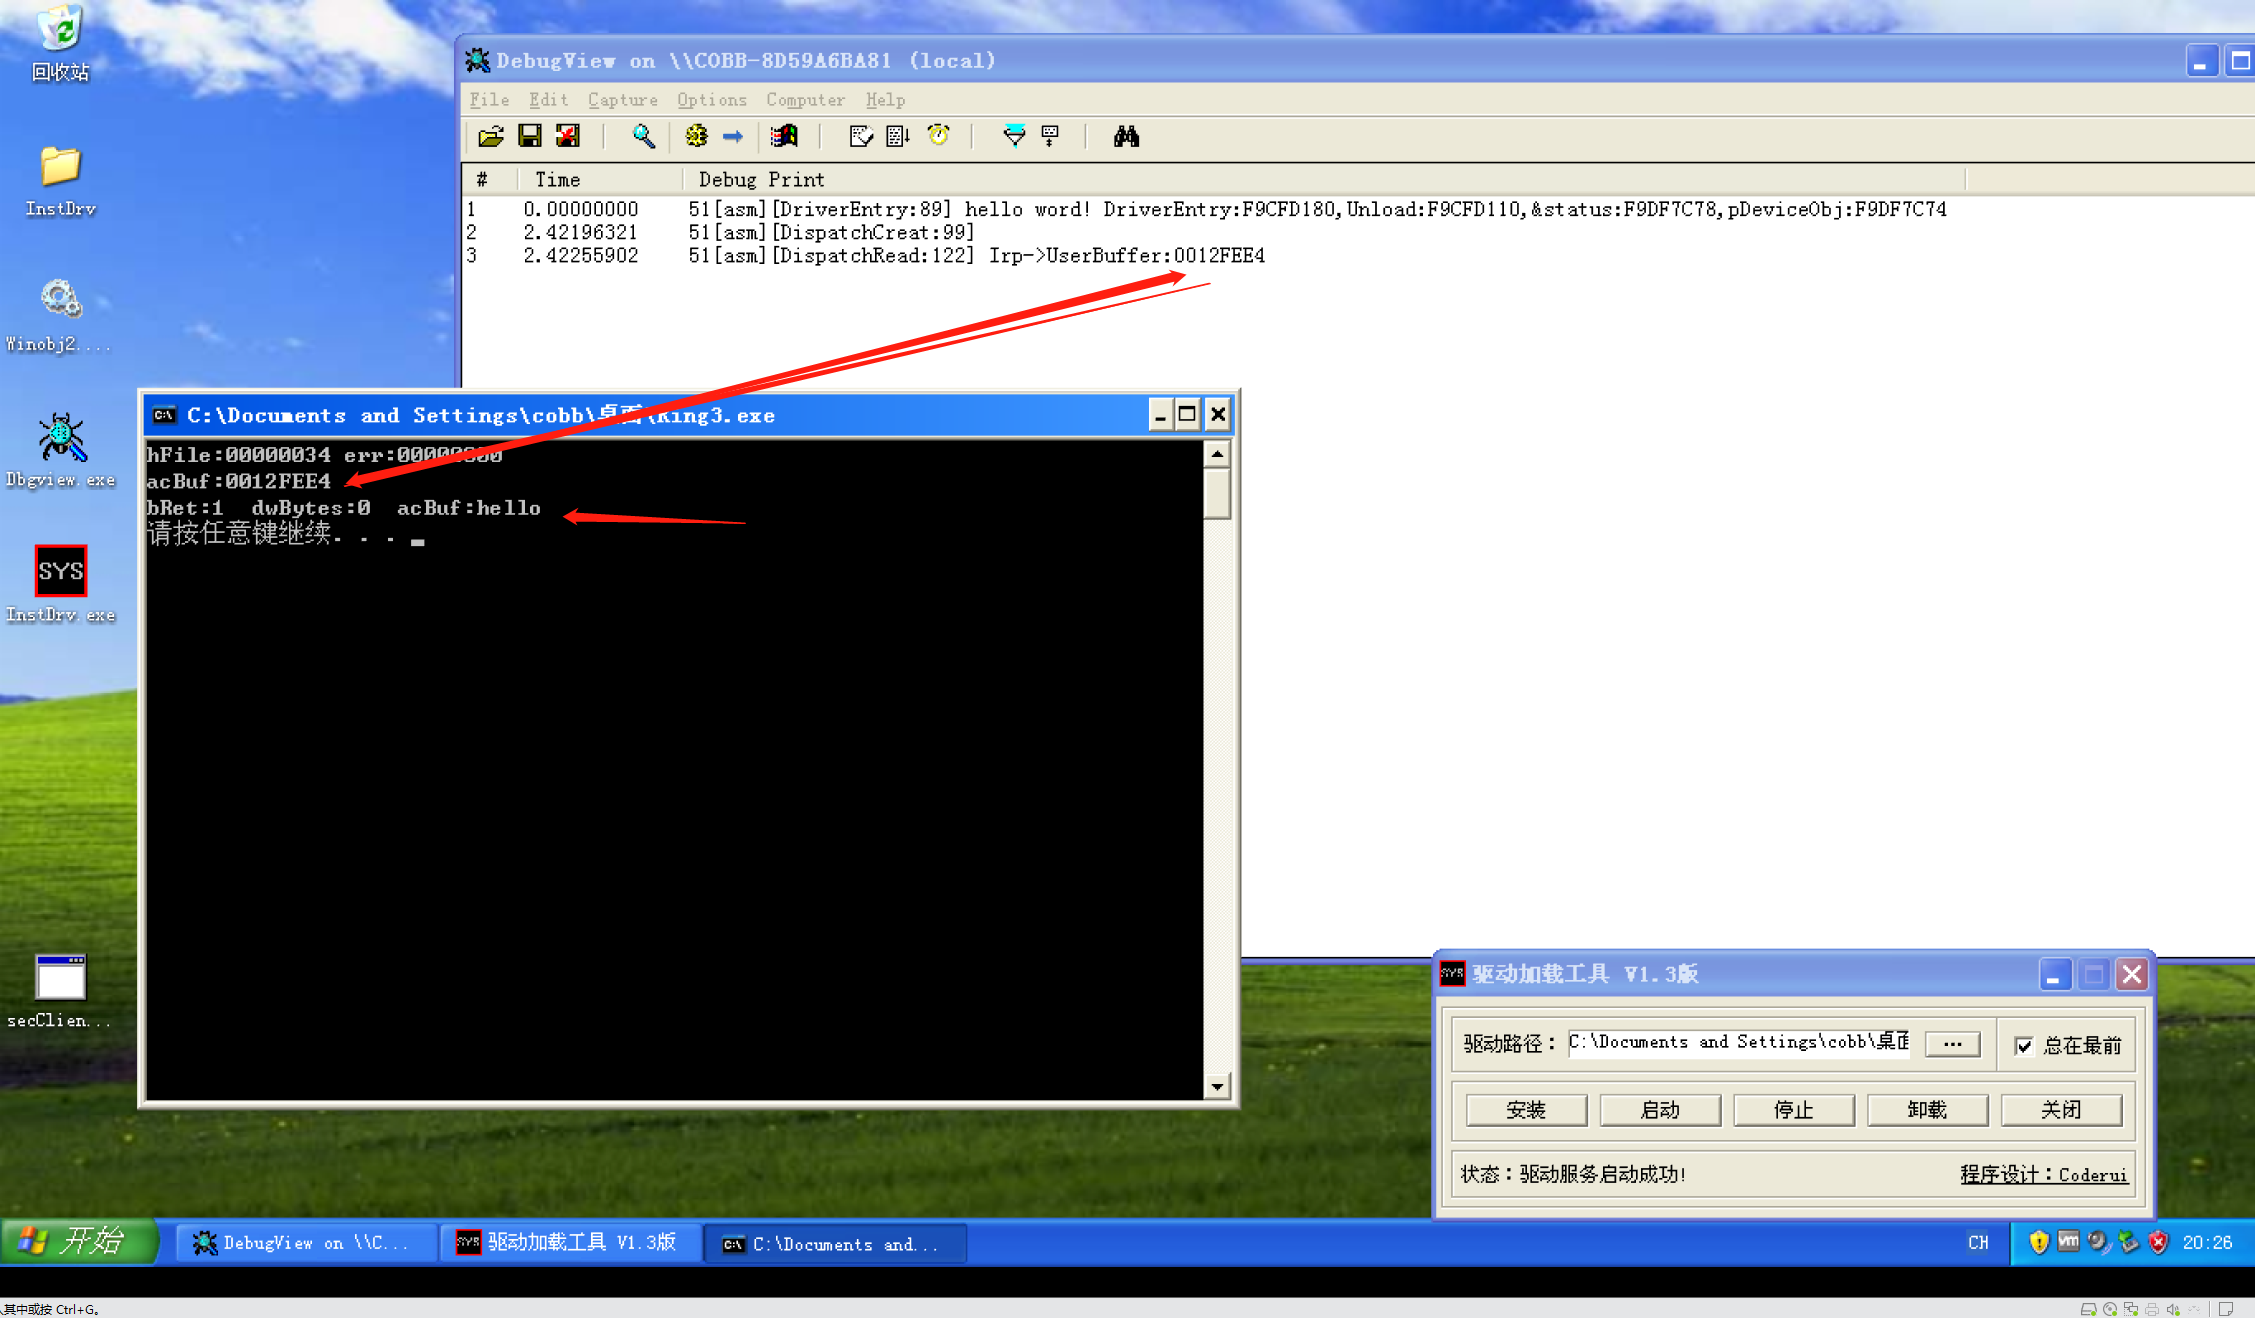The height and width of the screenshot is (1318, 2255).
Task: Open the Capture menu
Action: (622, 100)
